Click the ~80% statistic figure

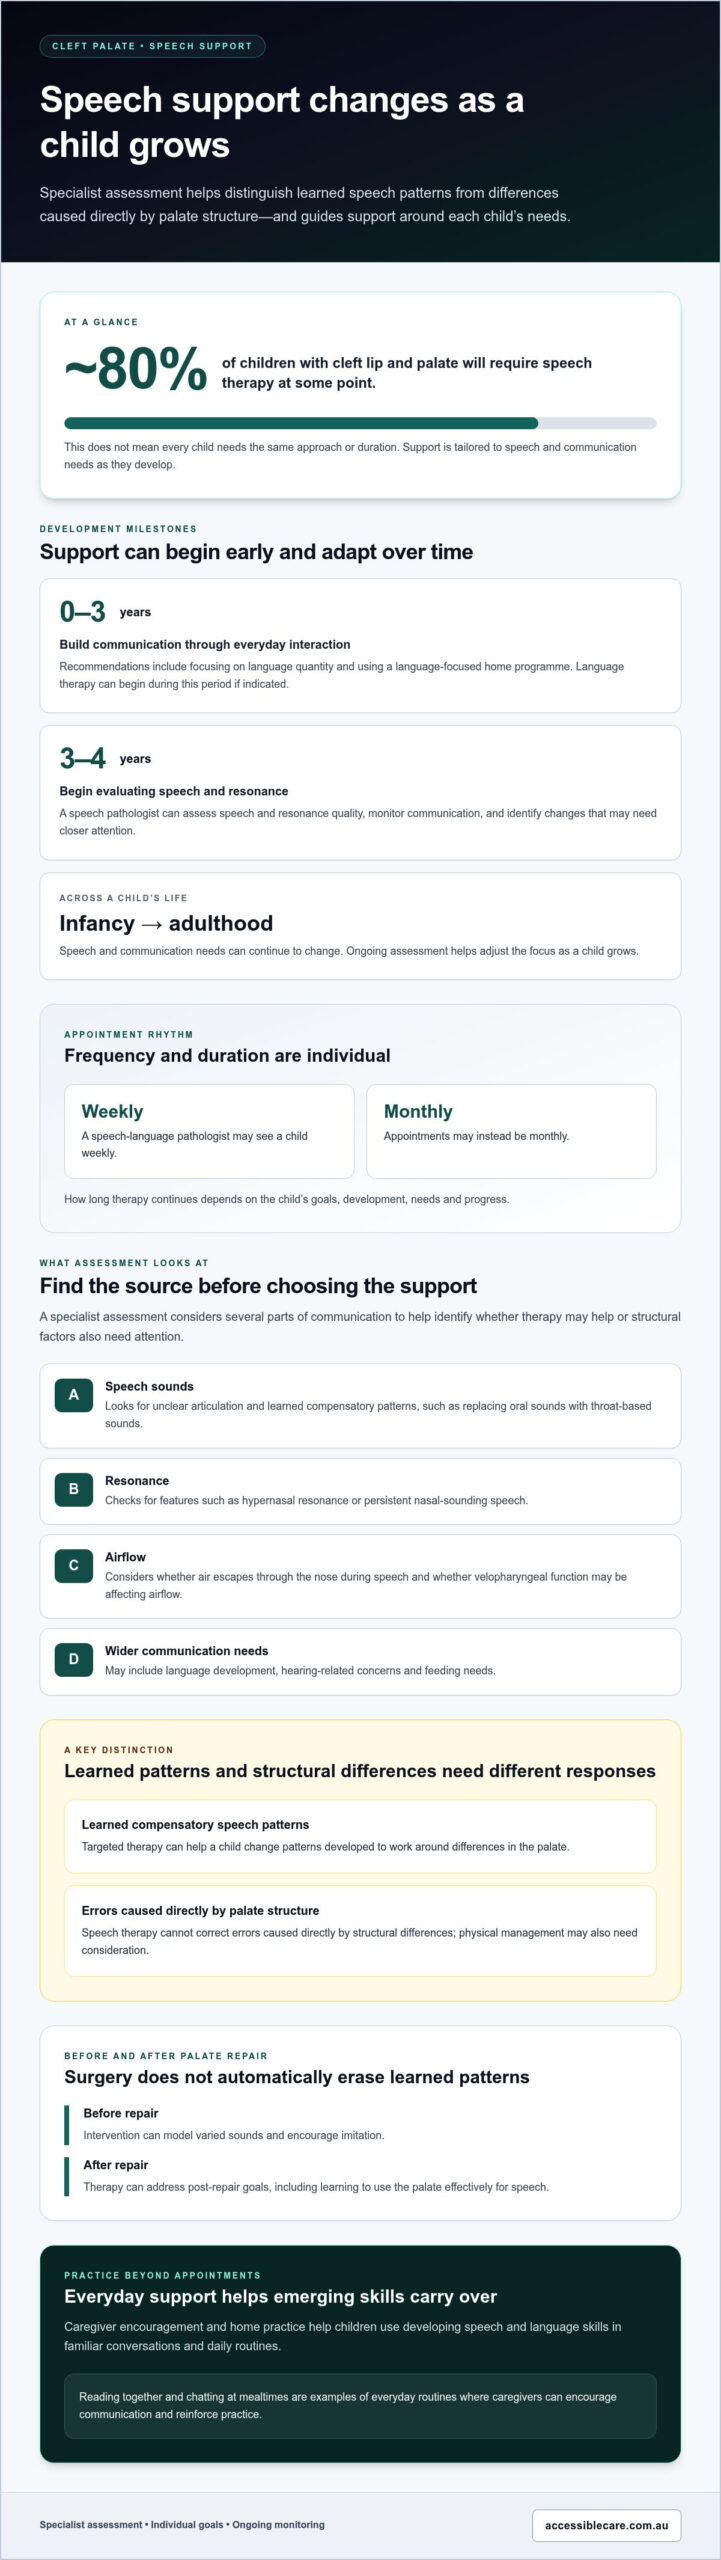point(136,369)
